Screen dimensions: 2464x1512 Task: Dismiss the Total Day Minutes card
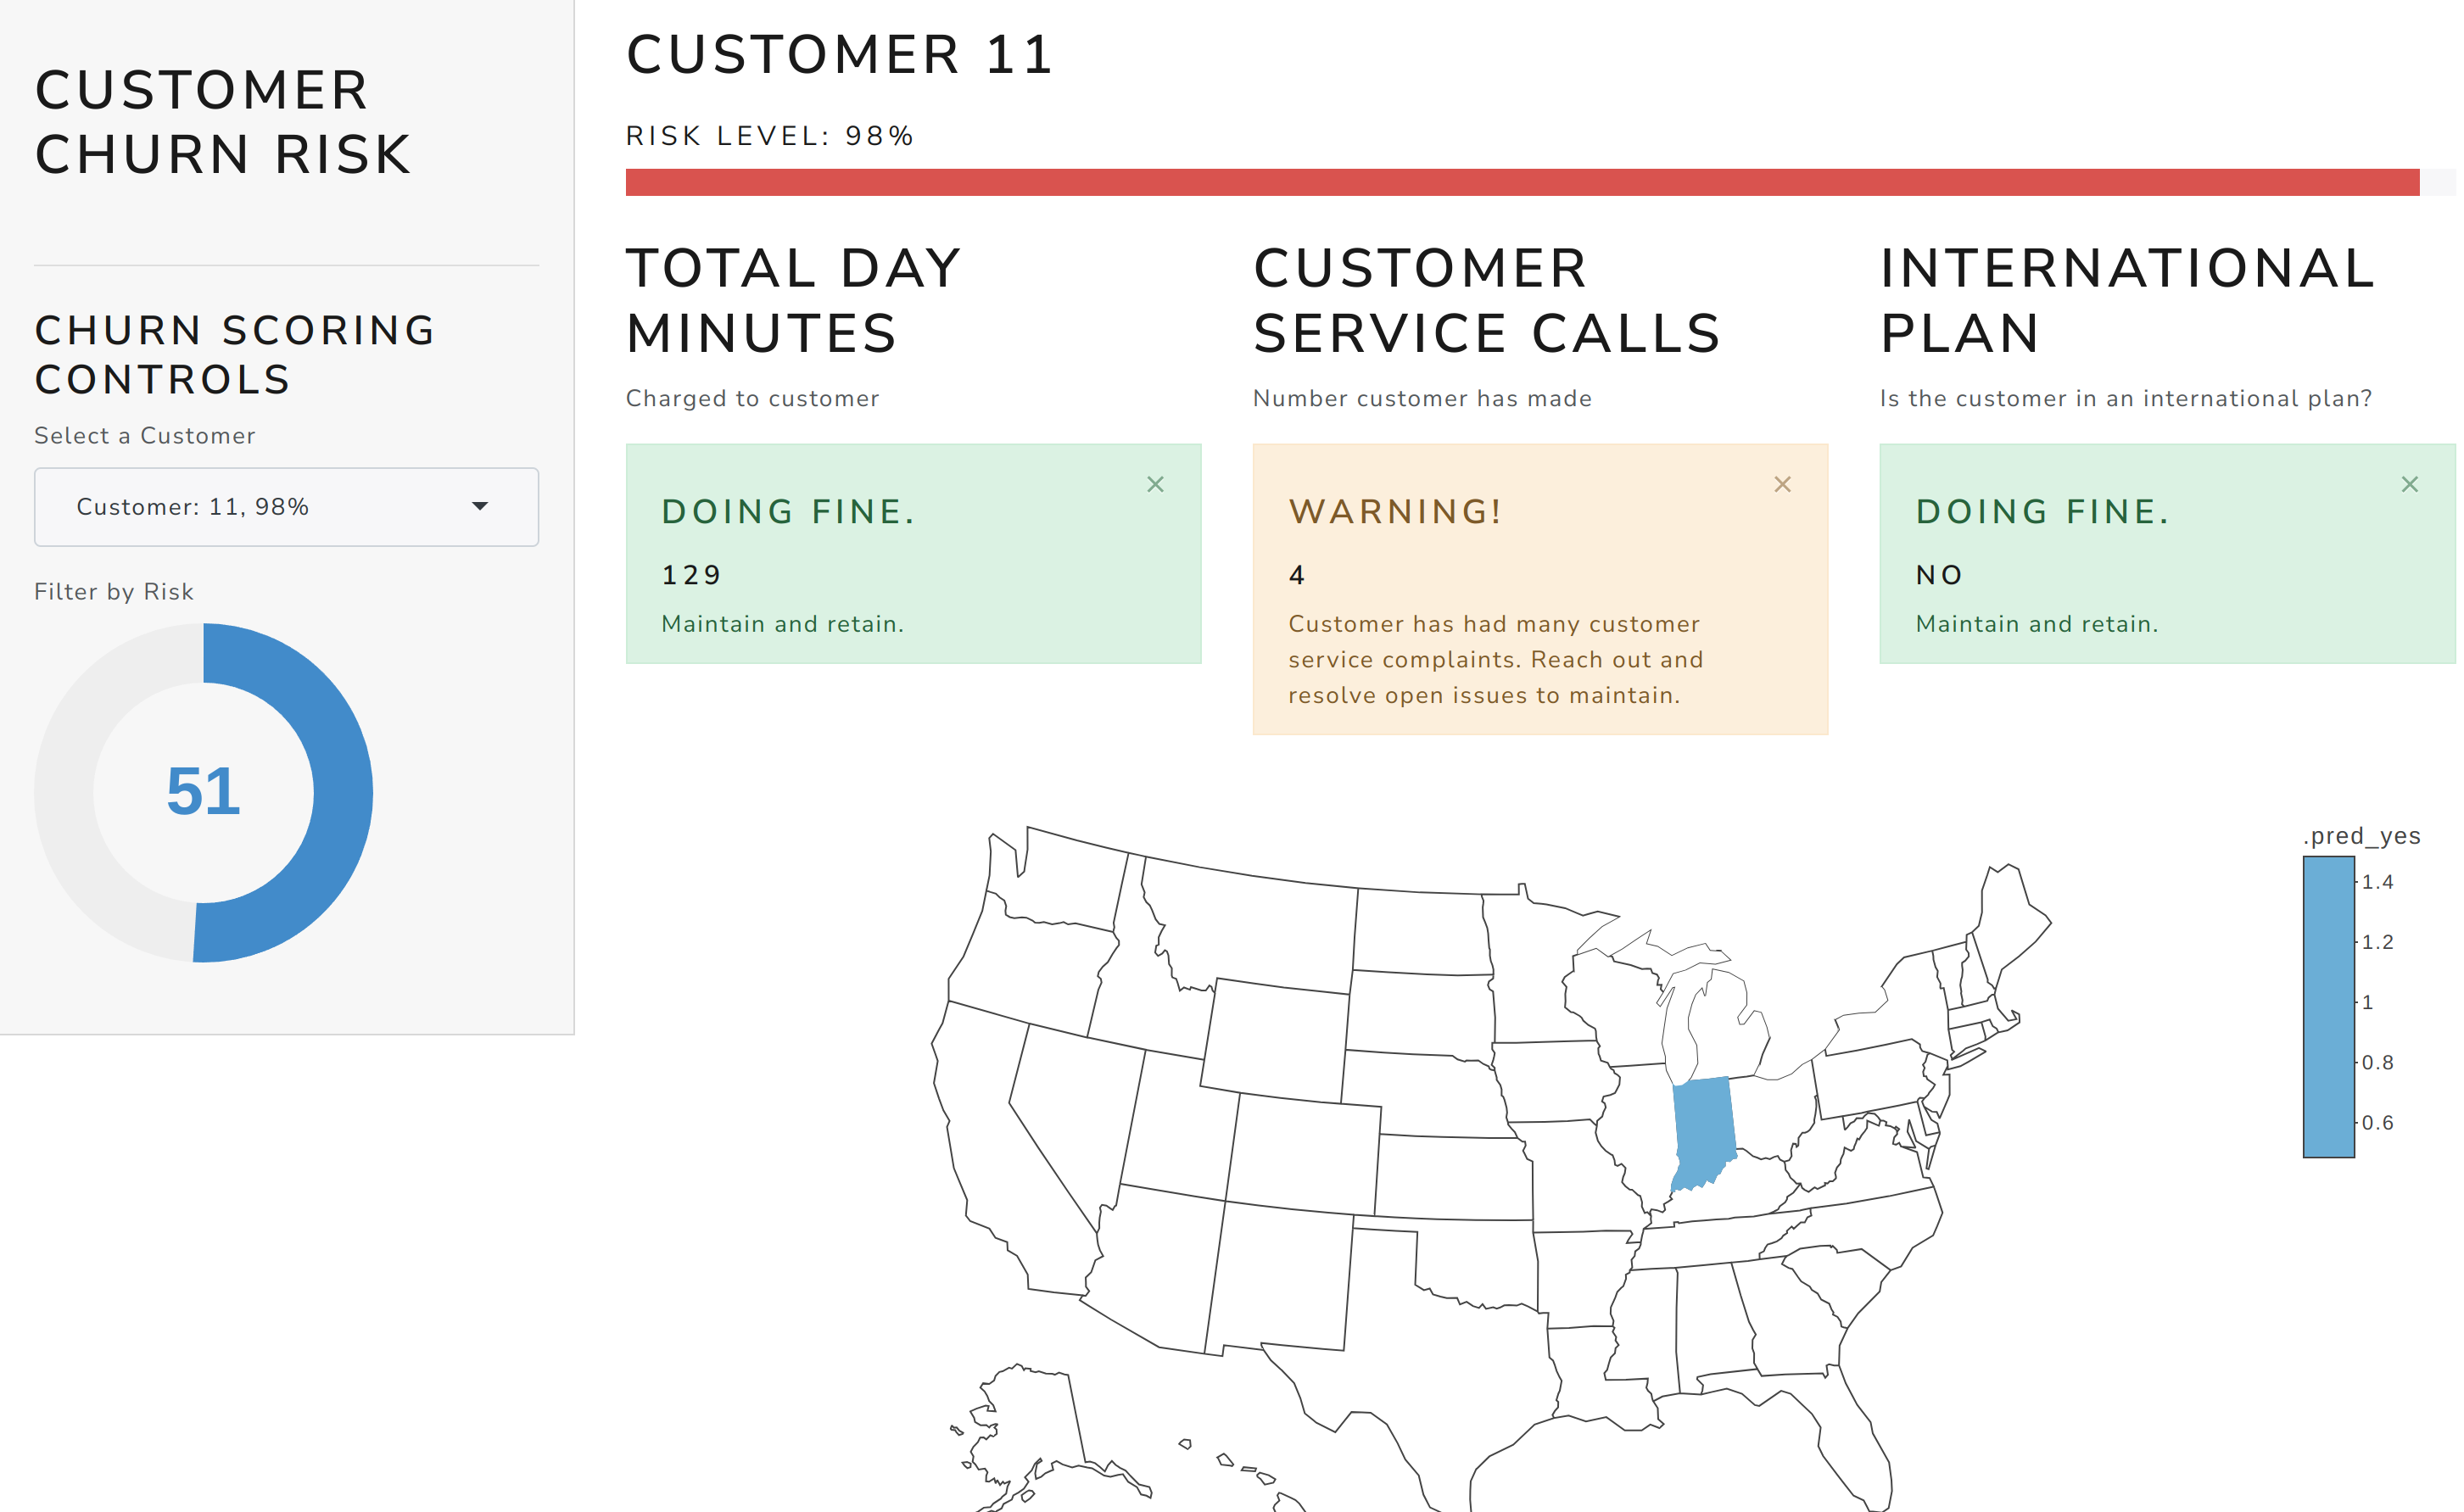pos(1156,484)
